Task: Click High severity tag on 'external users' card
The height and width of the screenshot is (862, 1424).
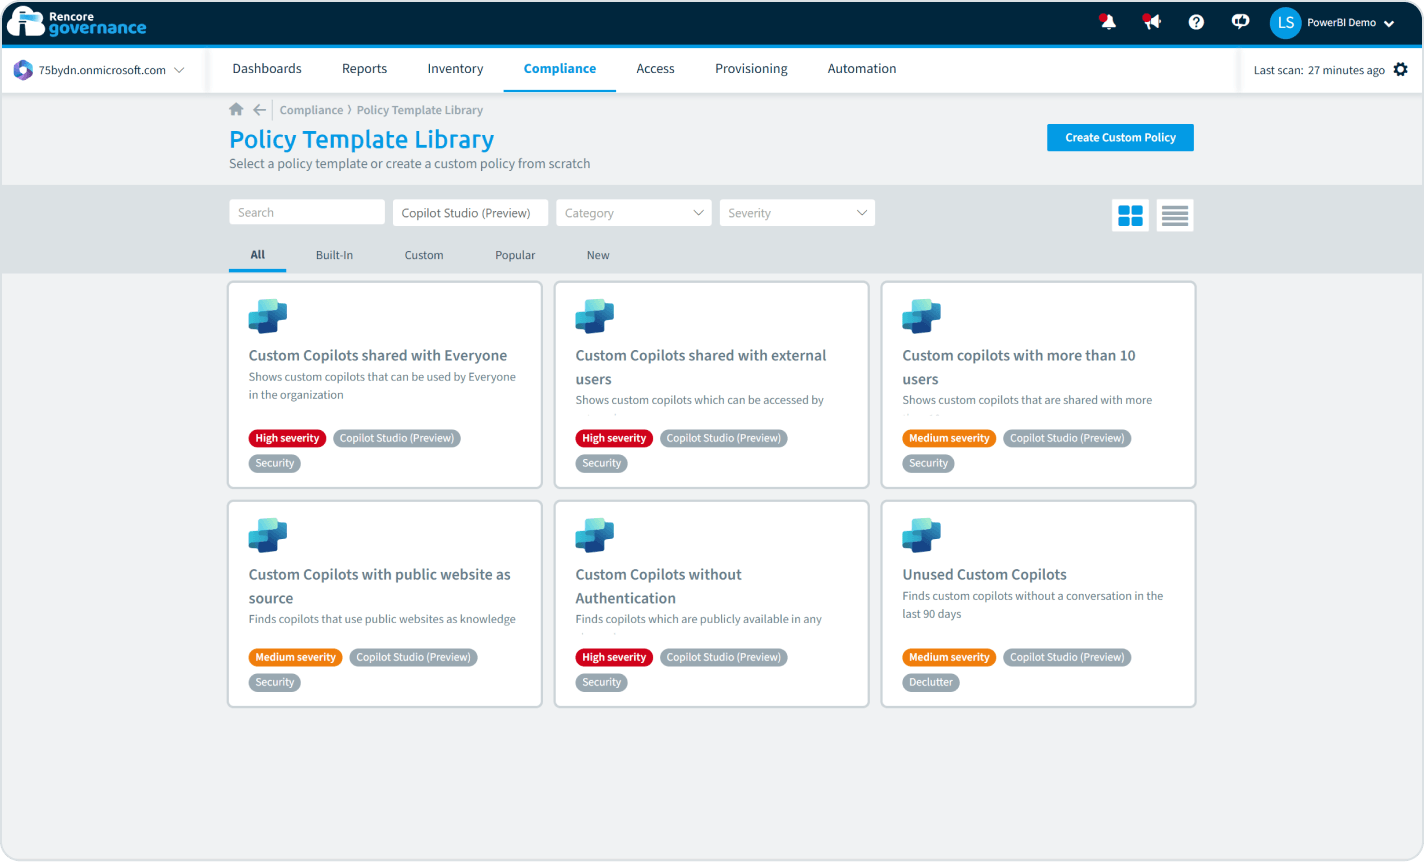Action: coord(614,438)
